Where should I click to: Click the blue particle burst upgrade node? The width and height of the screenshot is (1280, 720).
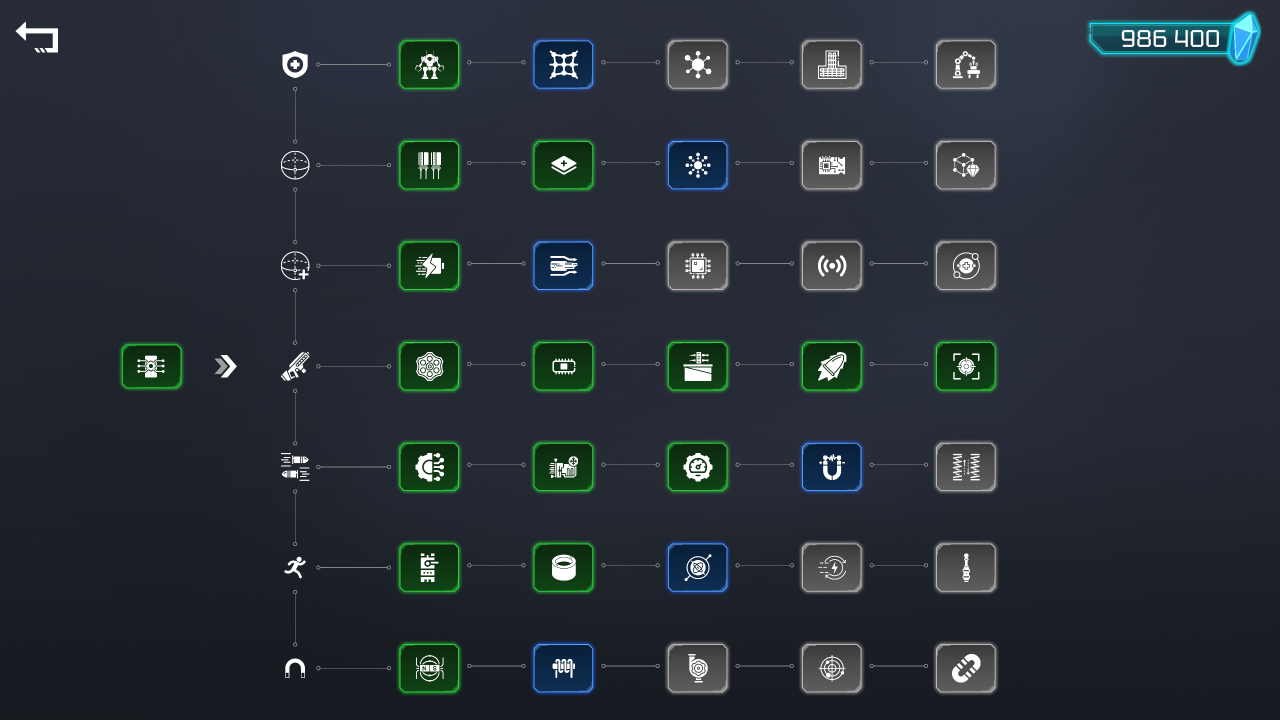[x=697, y=165]
